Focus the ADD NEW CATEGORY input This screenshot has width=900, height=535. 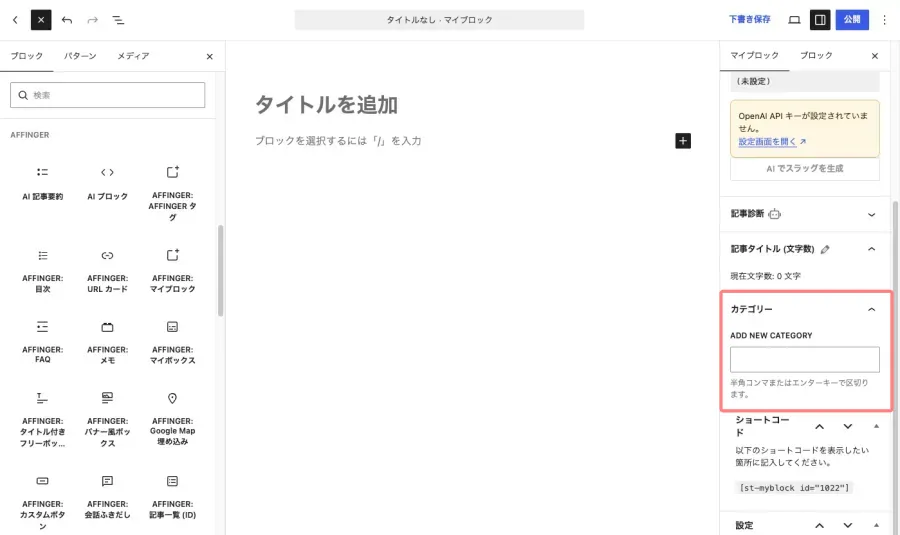pyautogui.click(x=804, y=359)
